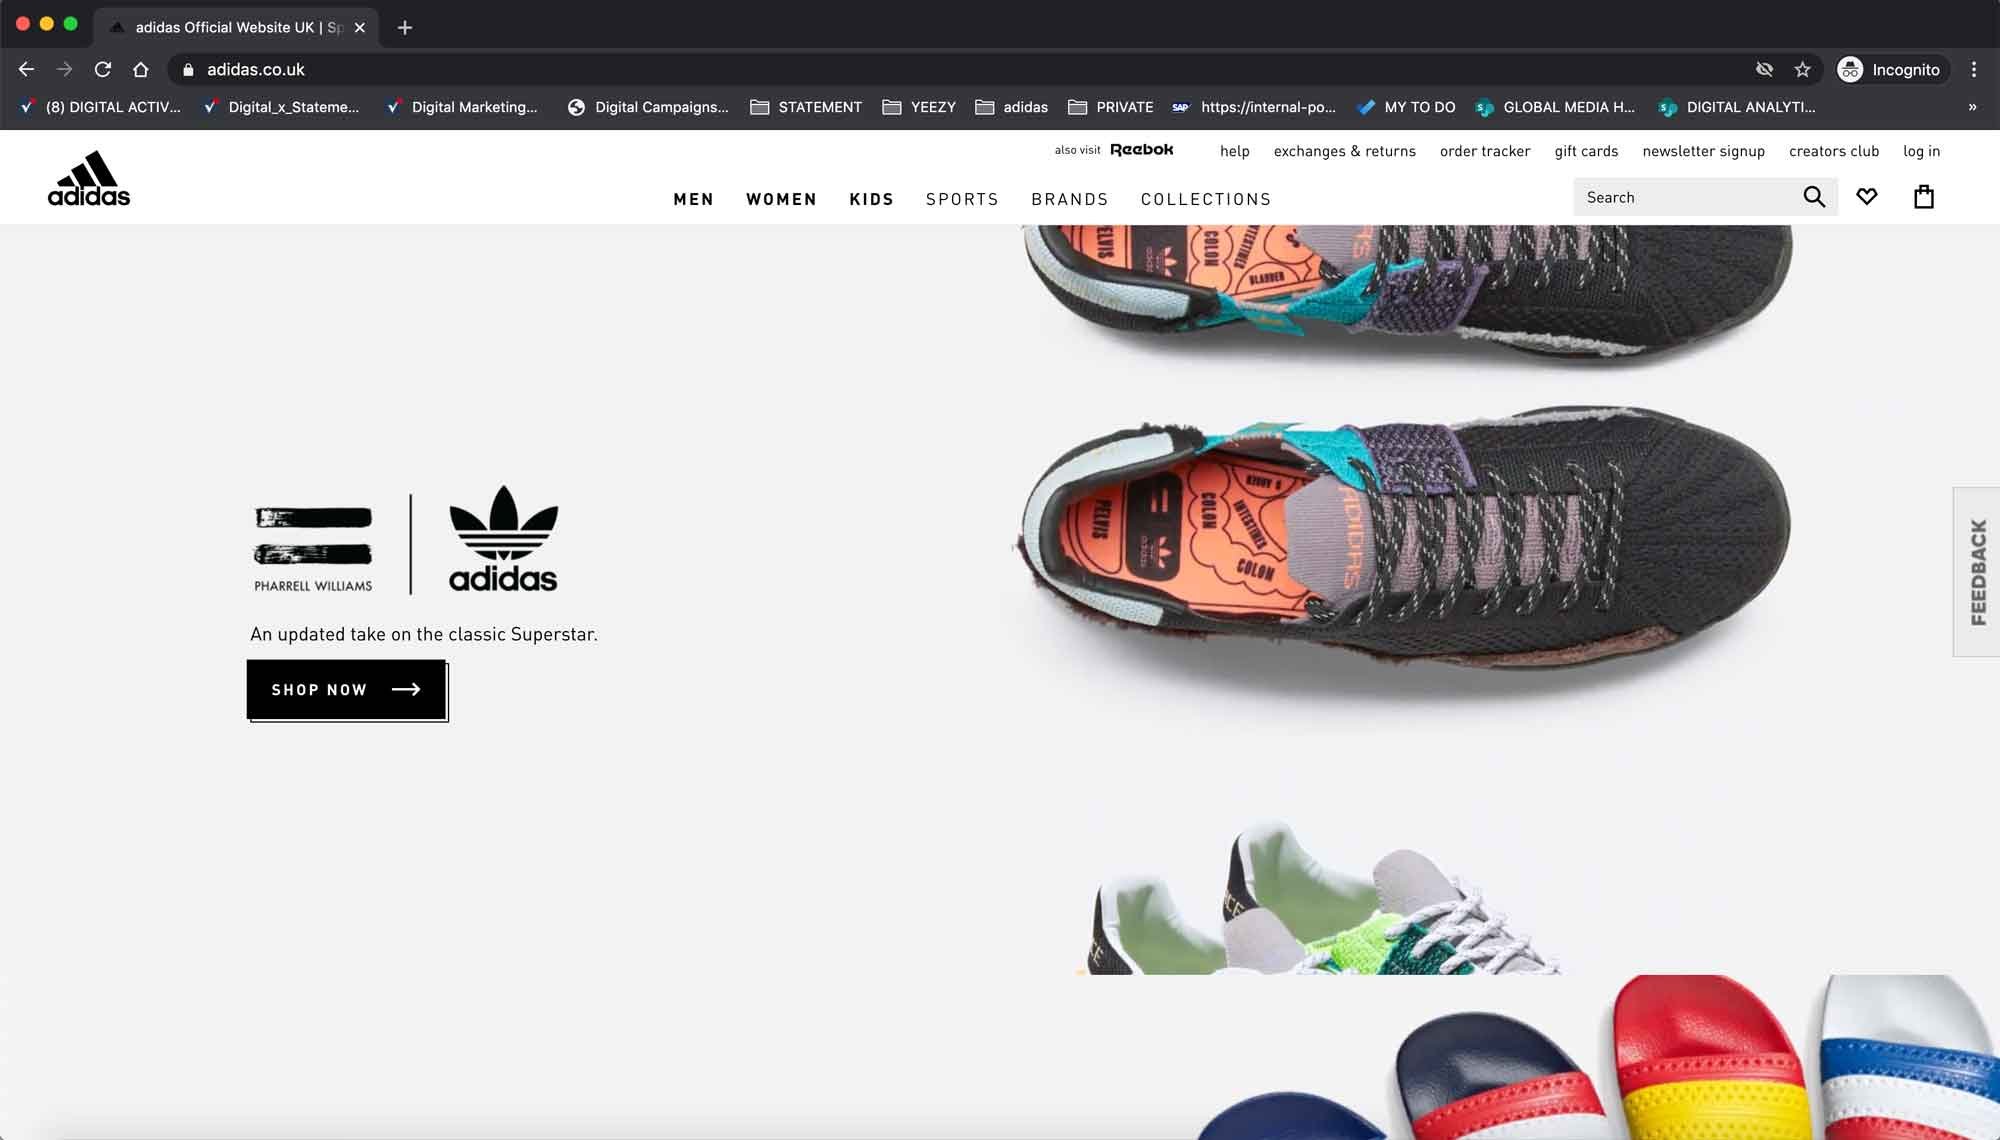Open exchanges & returns link
The image size is (2000, 1140).
click(x=1345, y=151)
